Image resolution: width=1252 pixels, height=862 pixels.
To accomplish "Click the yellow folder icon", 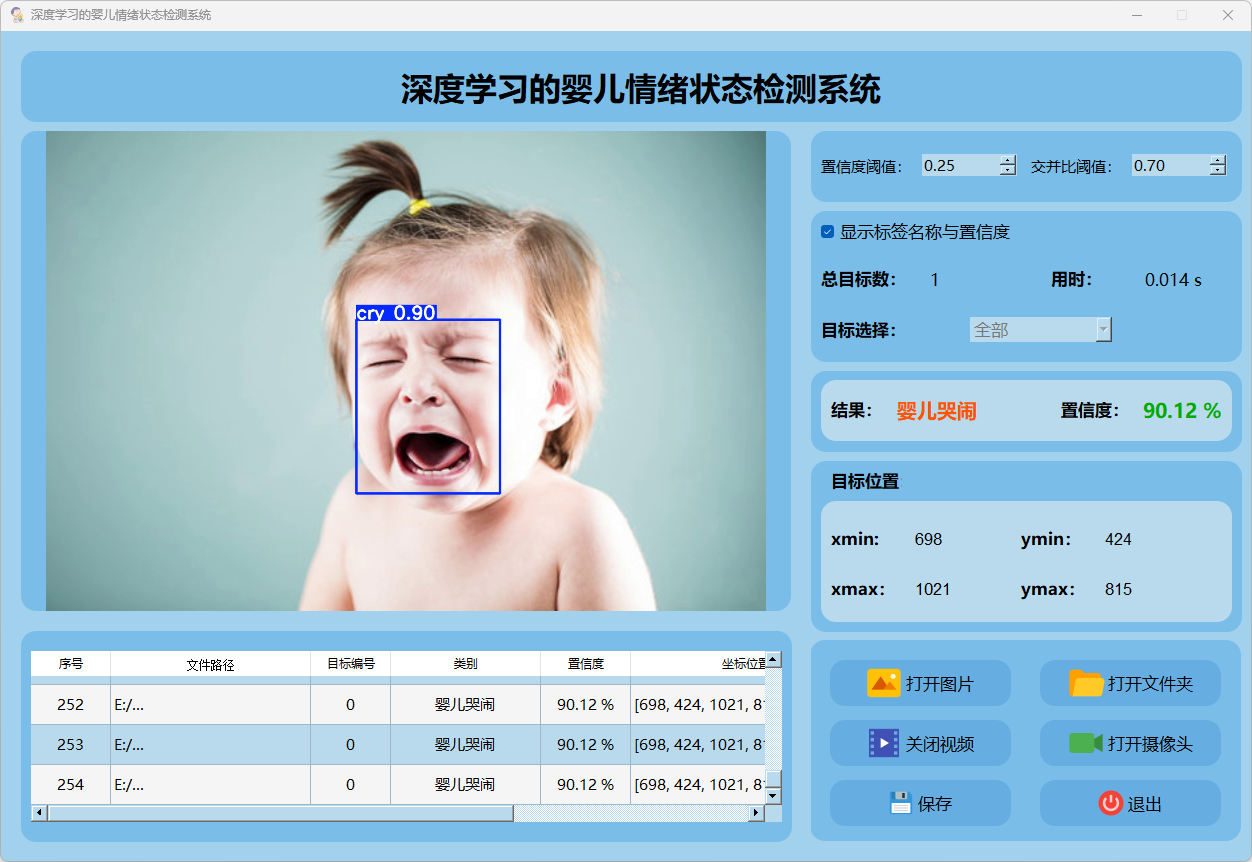I will [x=1086, y=683].
